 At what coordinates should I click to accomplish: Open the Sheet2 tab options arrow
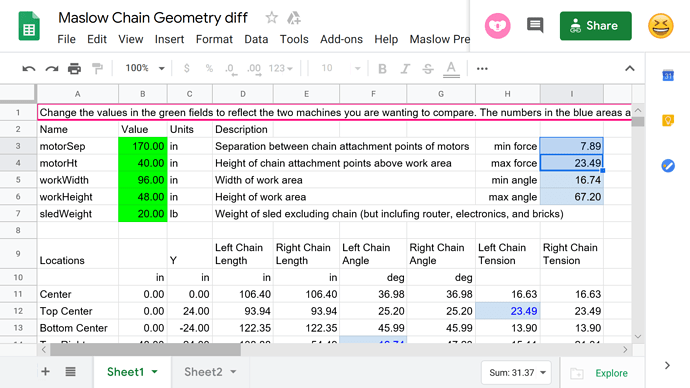(x=233, y=372)
